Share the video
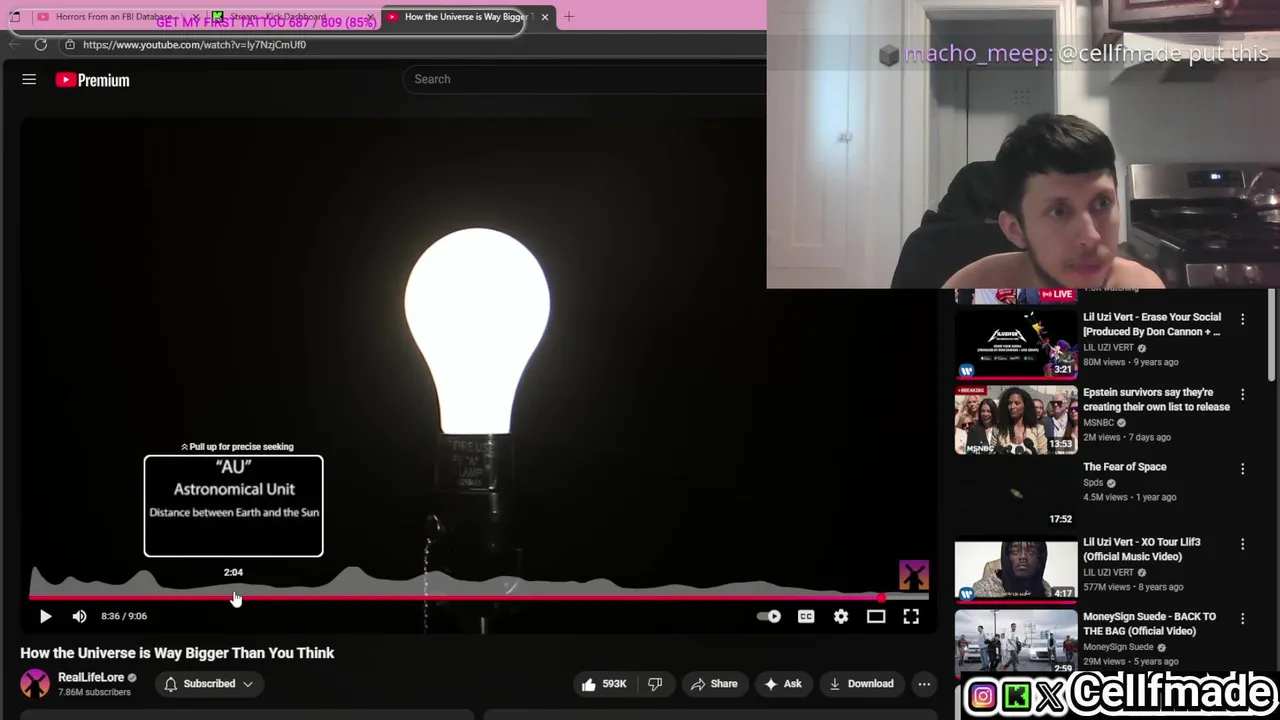Viewport: 1280px width, 720px height. (713, 684)
